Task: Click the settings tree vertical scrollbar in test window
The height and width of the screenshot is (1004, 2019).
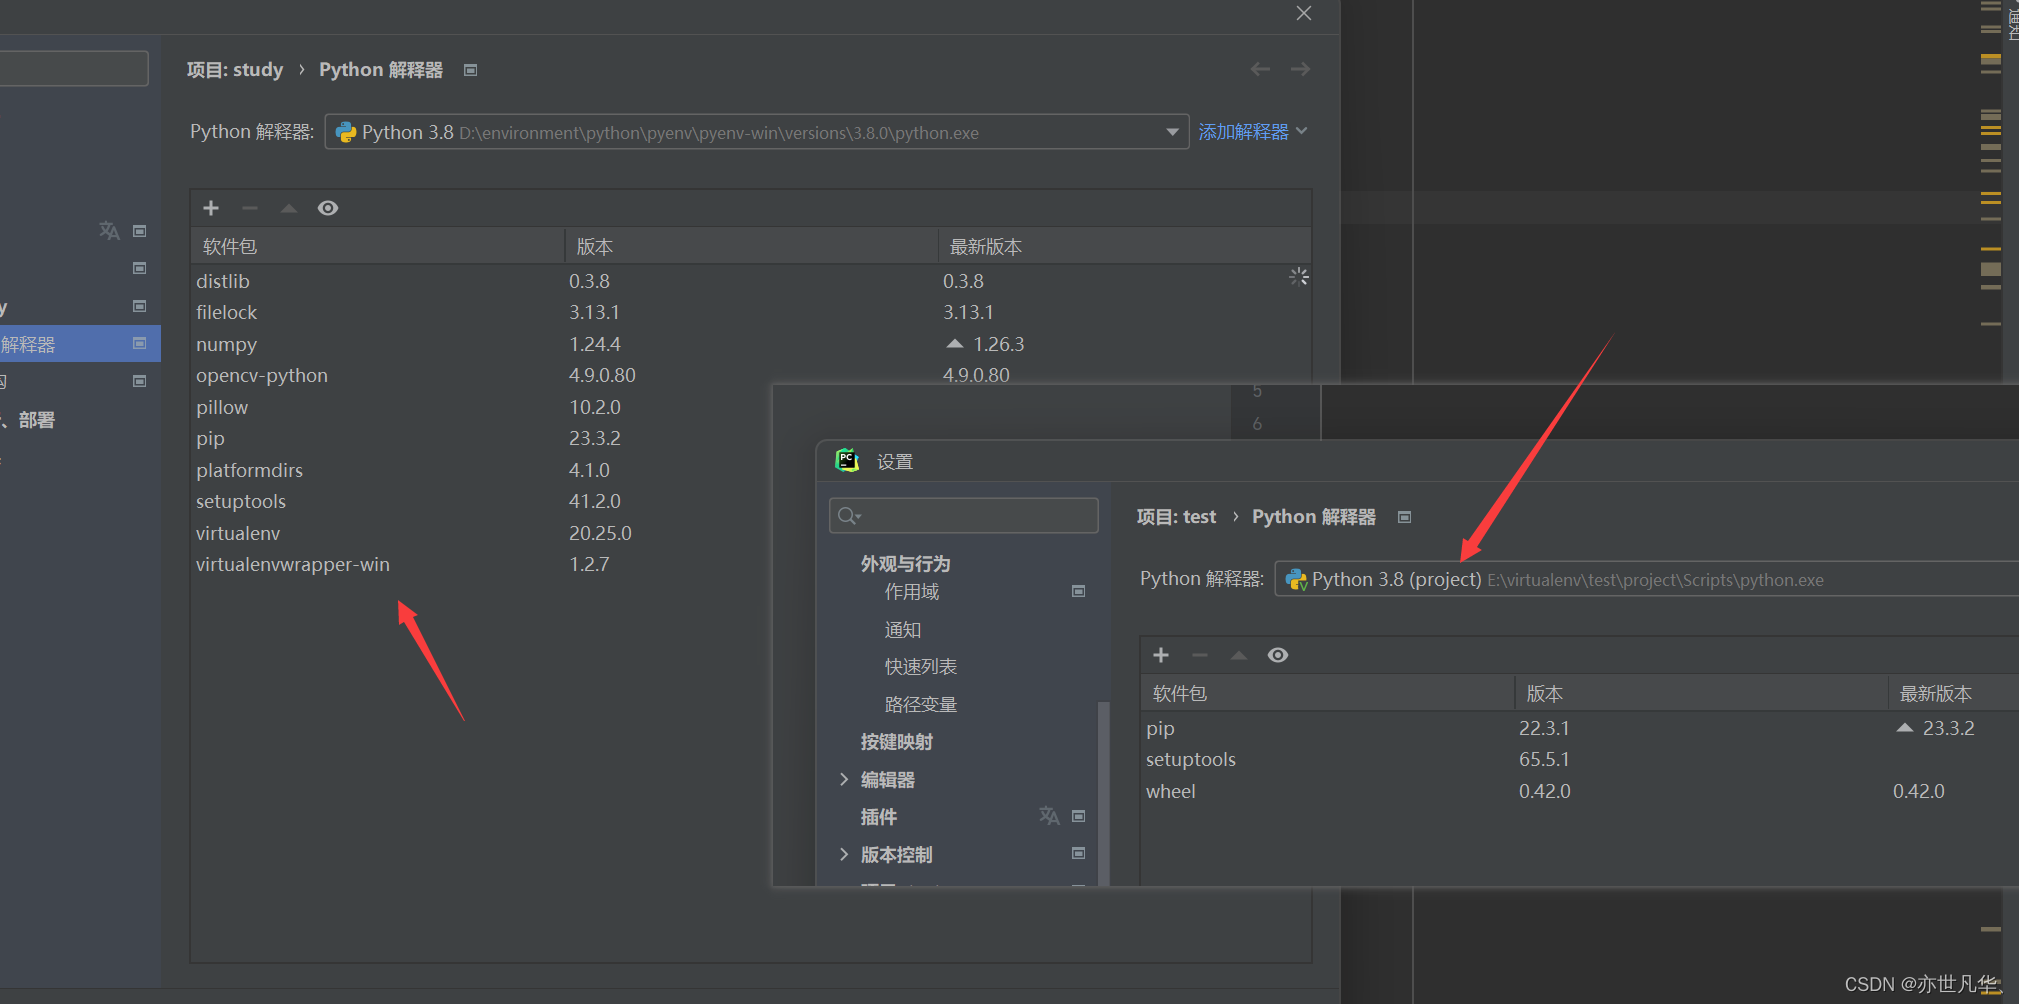Action: [x=1104, y=792]
